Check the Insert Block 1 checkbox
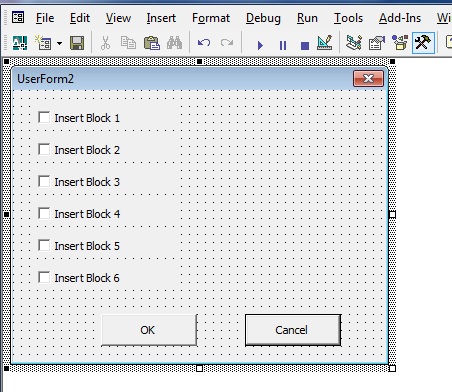 coord(44,117)
